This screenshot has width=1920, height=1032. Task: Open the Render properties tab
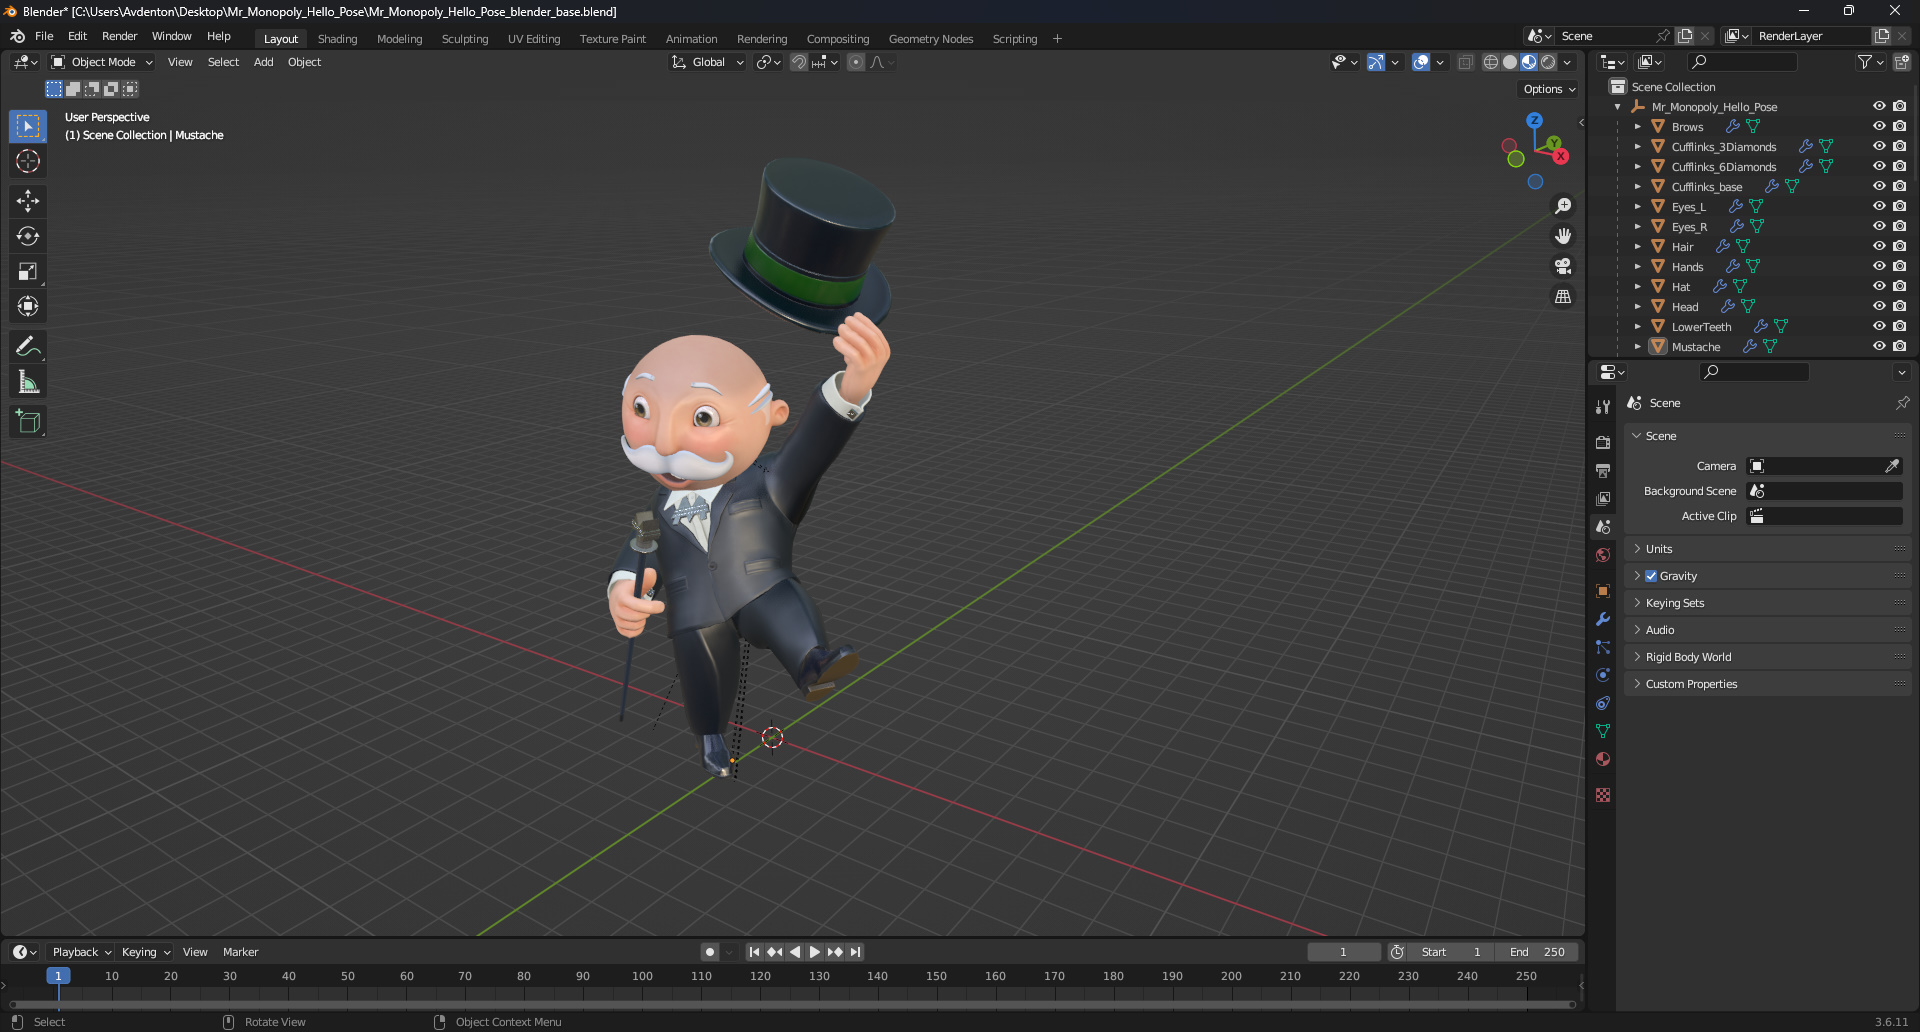point(1603,442)
